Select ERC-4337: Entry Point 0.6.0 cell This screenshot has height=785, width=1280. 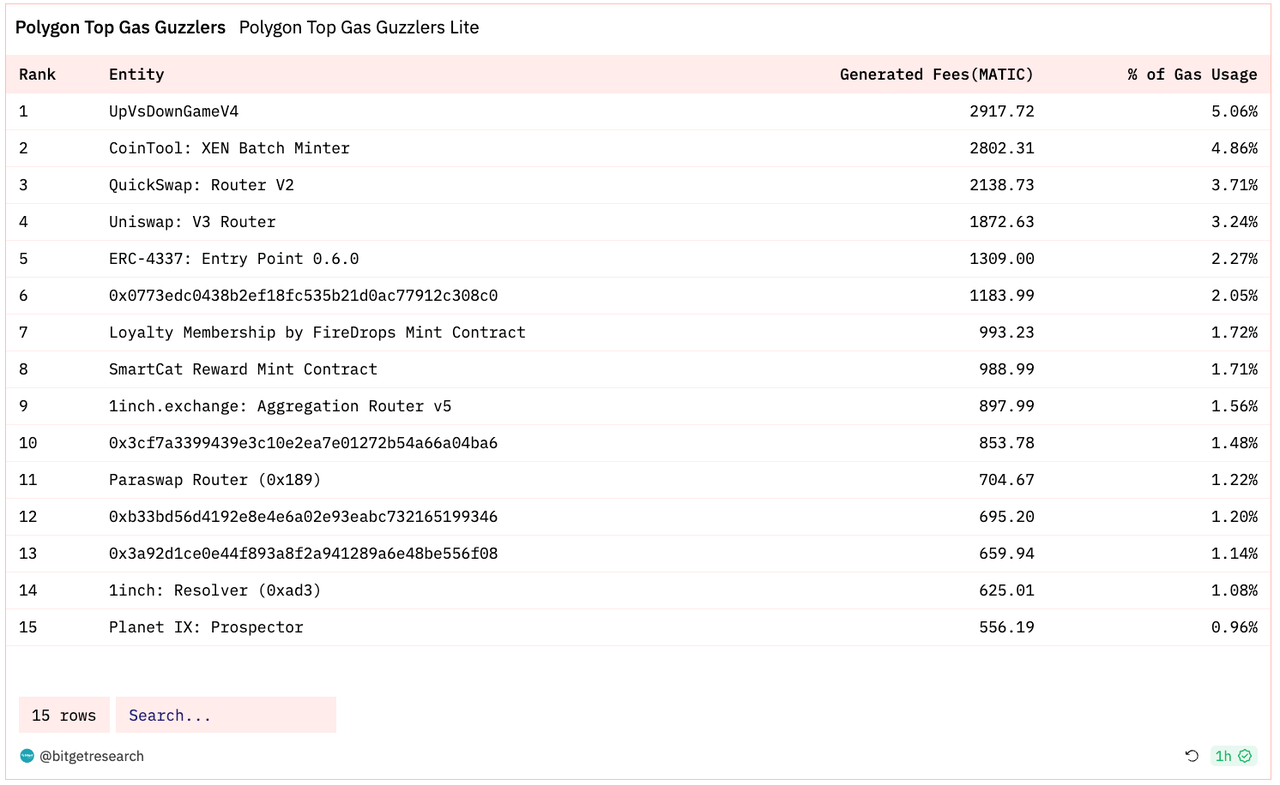pos(234,259)
